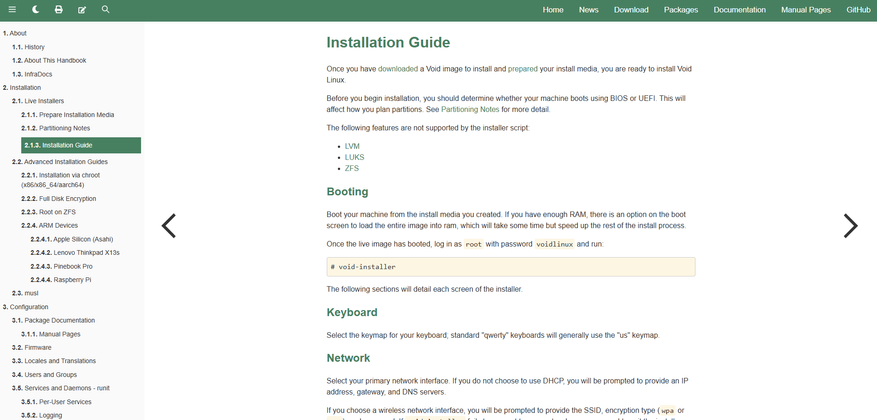Screen dimensions: 877x420
Task: Switch theme using the moon icon
Action: coord(35,9)
